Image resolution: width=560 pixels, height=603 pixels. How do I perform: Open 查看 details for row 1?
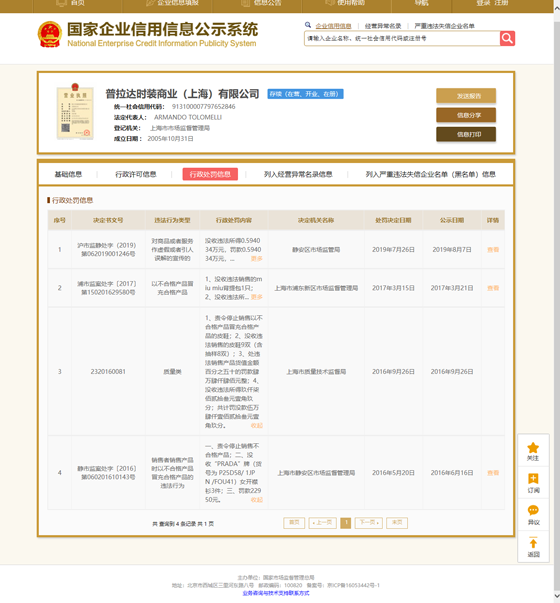click(493, 250)
